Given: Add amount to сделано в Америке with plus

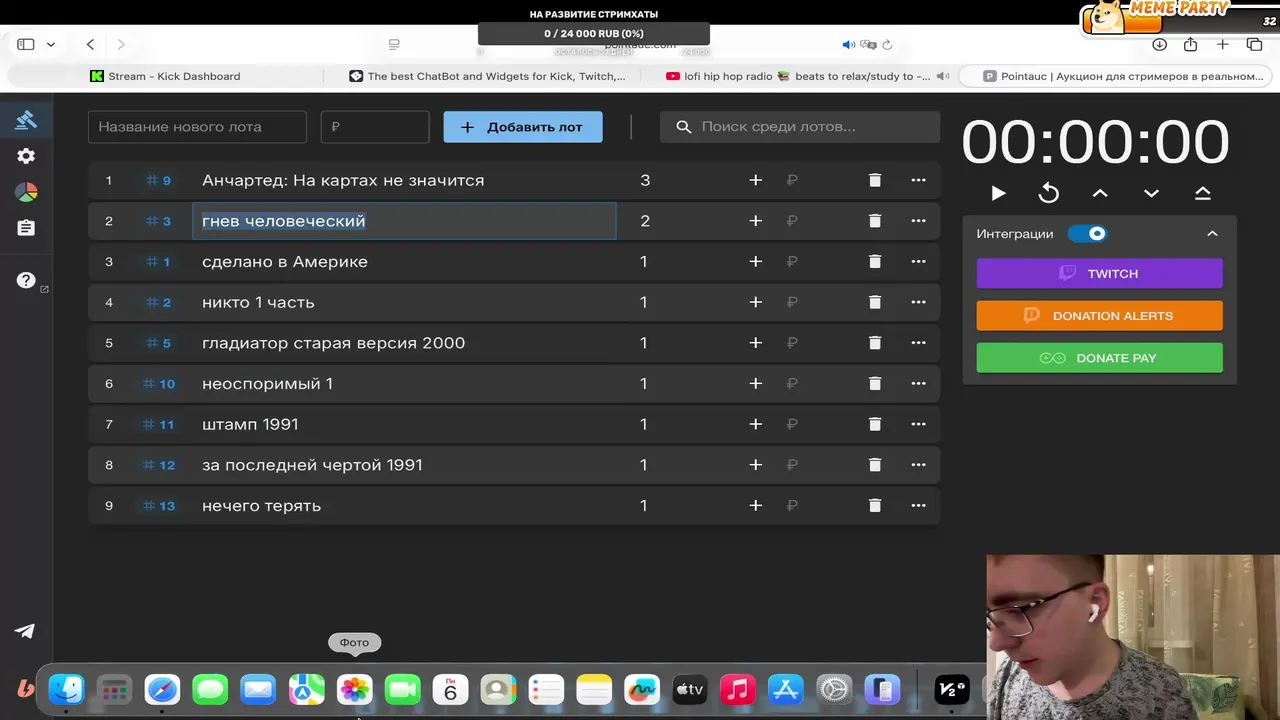Looking at the screenshot, I should click(756, 262).
